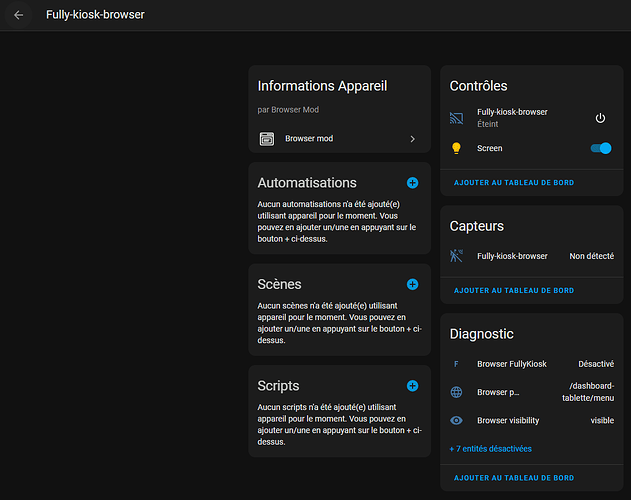Open the Fully-kiosk-browser sensor entity row

tap(513, 256)
